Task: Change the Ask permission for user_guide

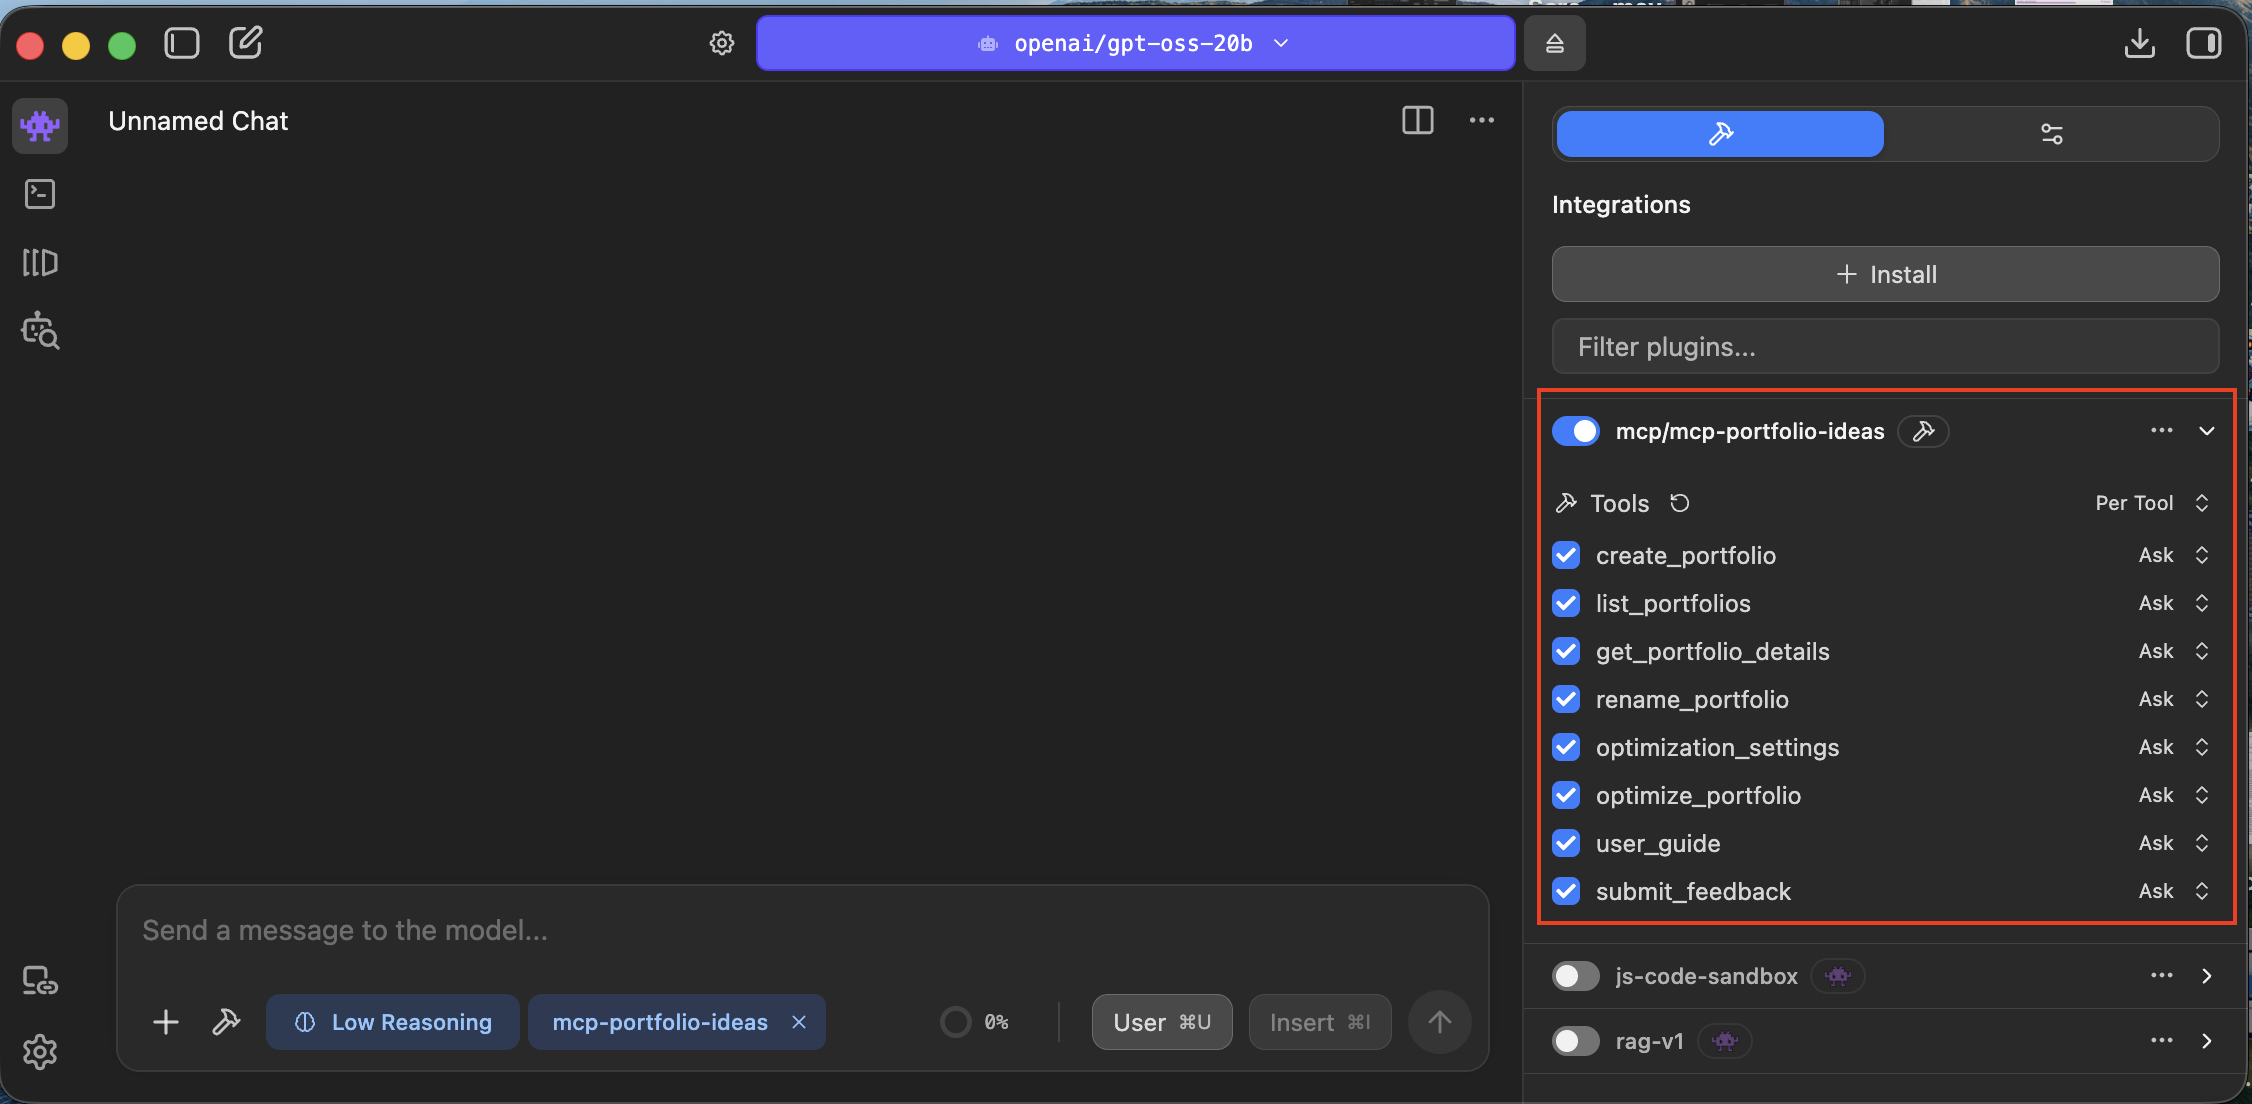Action: [2173, 843]
